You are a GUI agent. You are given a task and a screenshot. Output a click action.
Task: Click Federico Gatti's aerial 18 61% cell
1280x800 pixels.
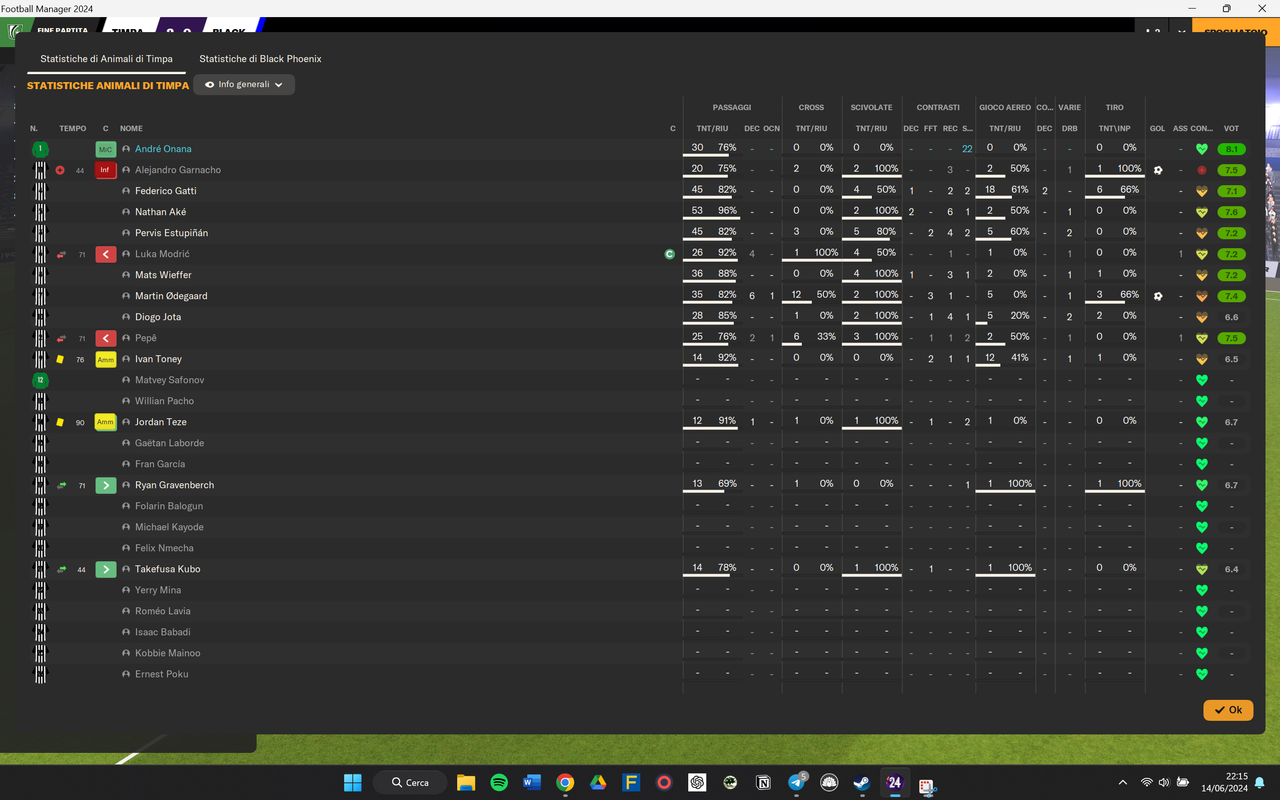pyautogui.click(x=1005, y=191)
